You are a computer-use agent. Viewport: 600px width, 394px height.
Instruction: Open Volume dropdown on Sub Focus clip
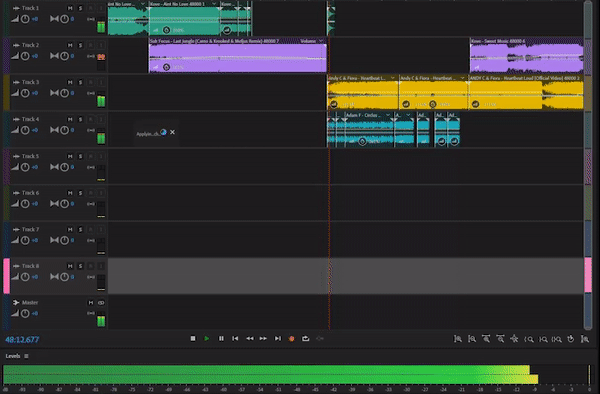[321, 41]
